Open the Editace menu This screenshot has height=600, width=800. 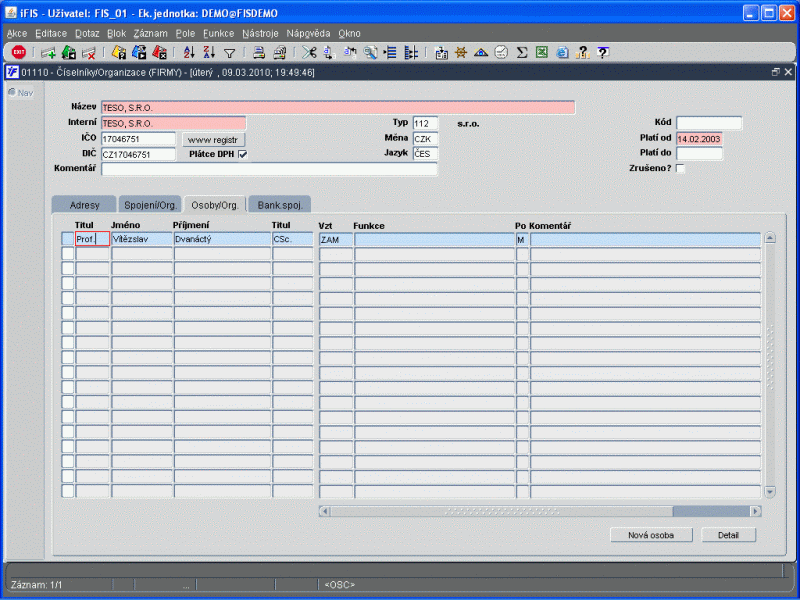51,34
